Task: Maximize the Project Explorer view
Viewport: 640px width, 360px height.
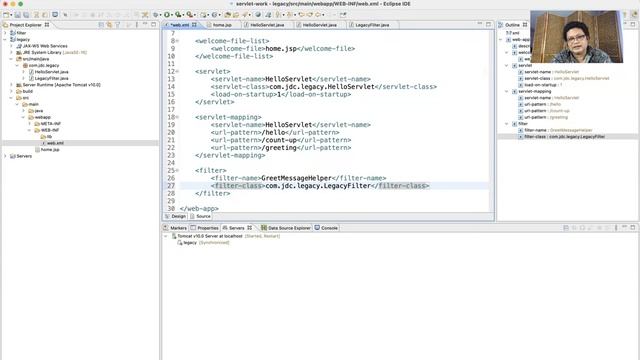Action: pyautogui.click(x=153, y=24)
